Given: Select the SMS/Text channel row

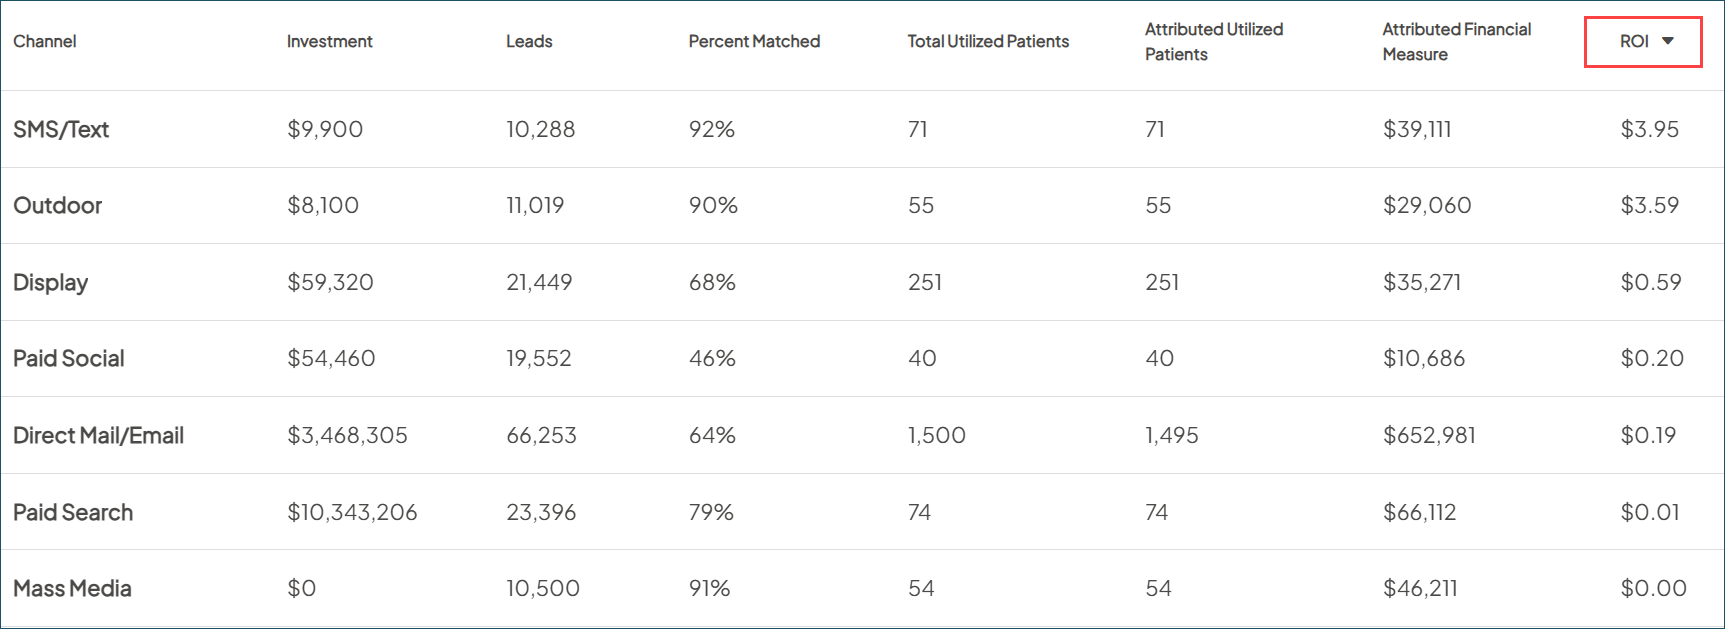Looking at the screenshot, I should pos(61,129).
